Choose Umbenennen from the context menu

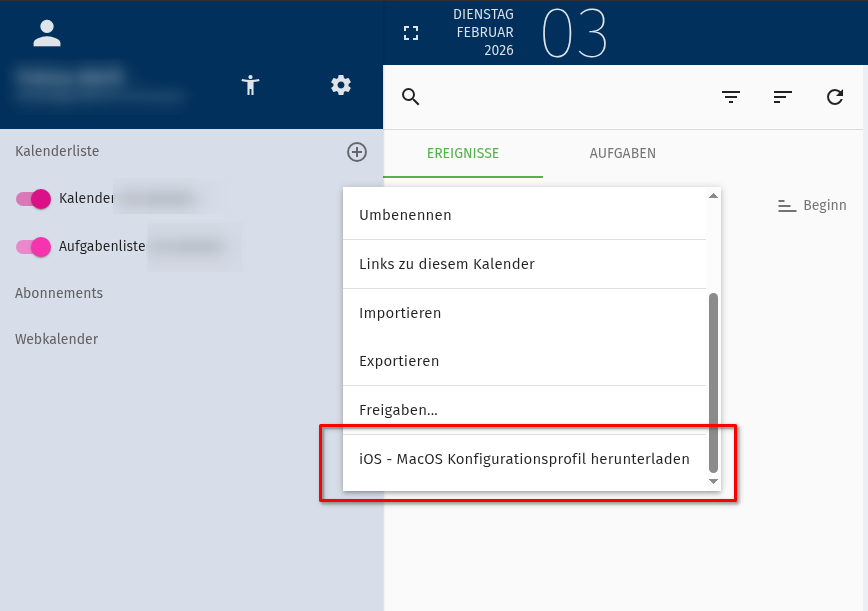(405, 215)
